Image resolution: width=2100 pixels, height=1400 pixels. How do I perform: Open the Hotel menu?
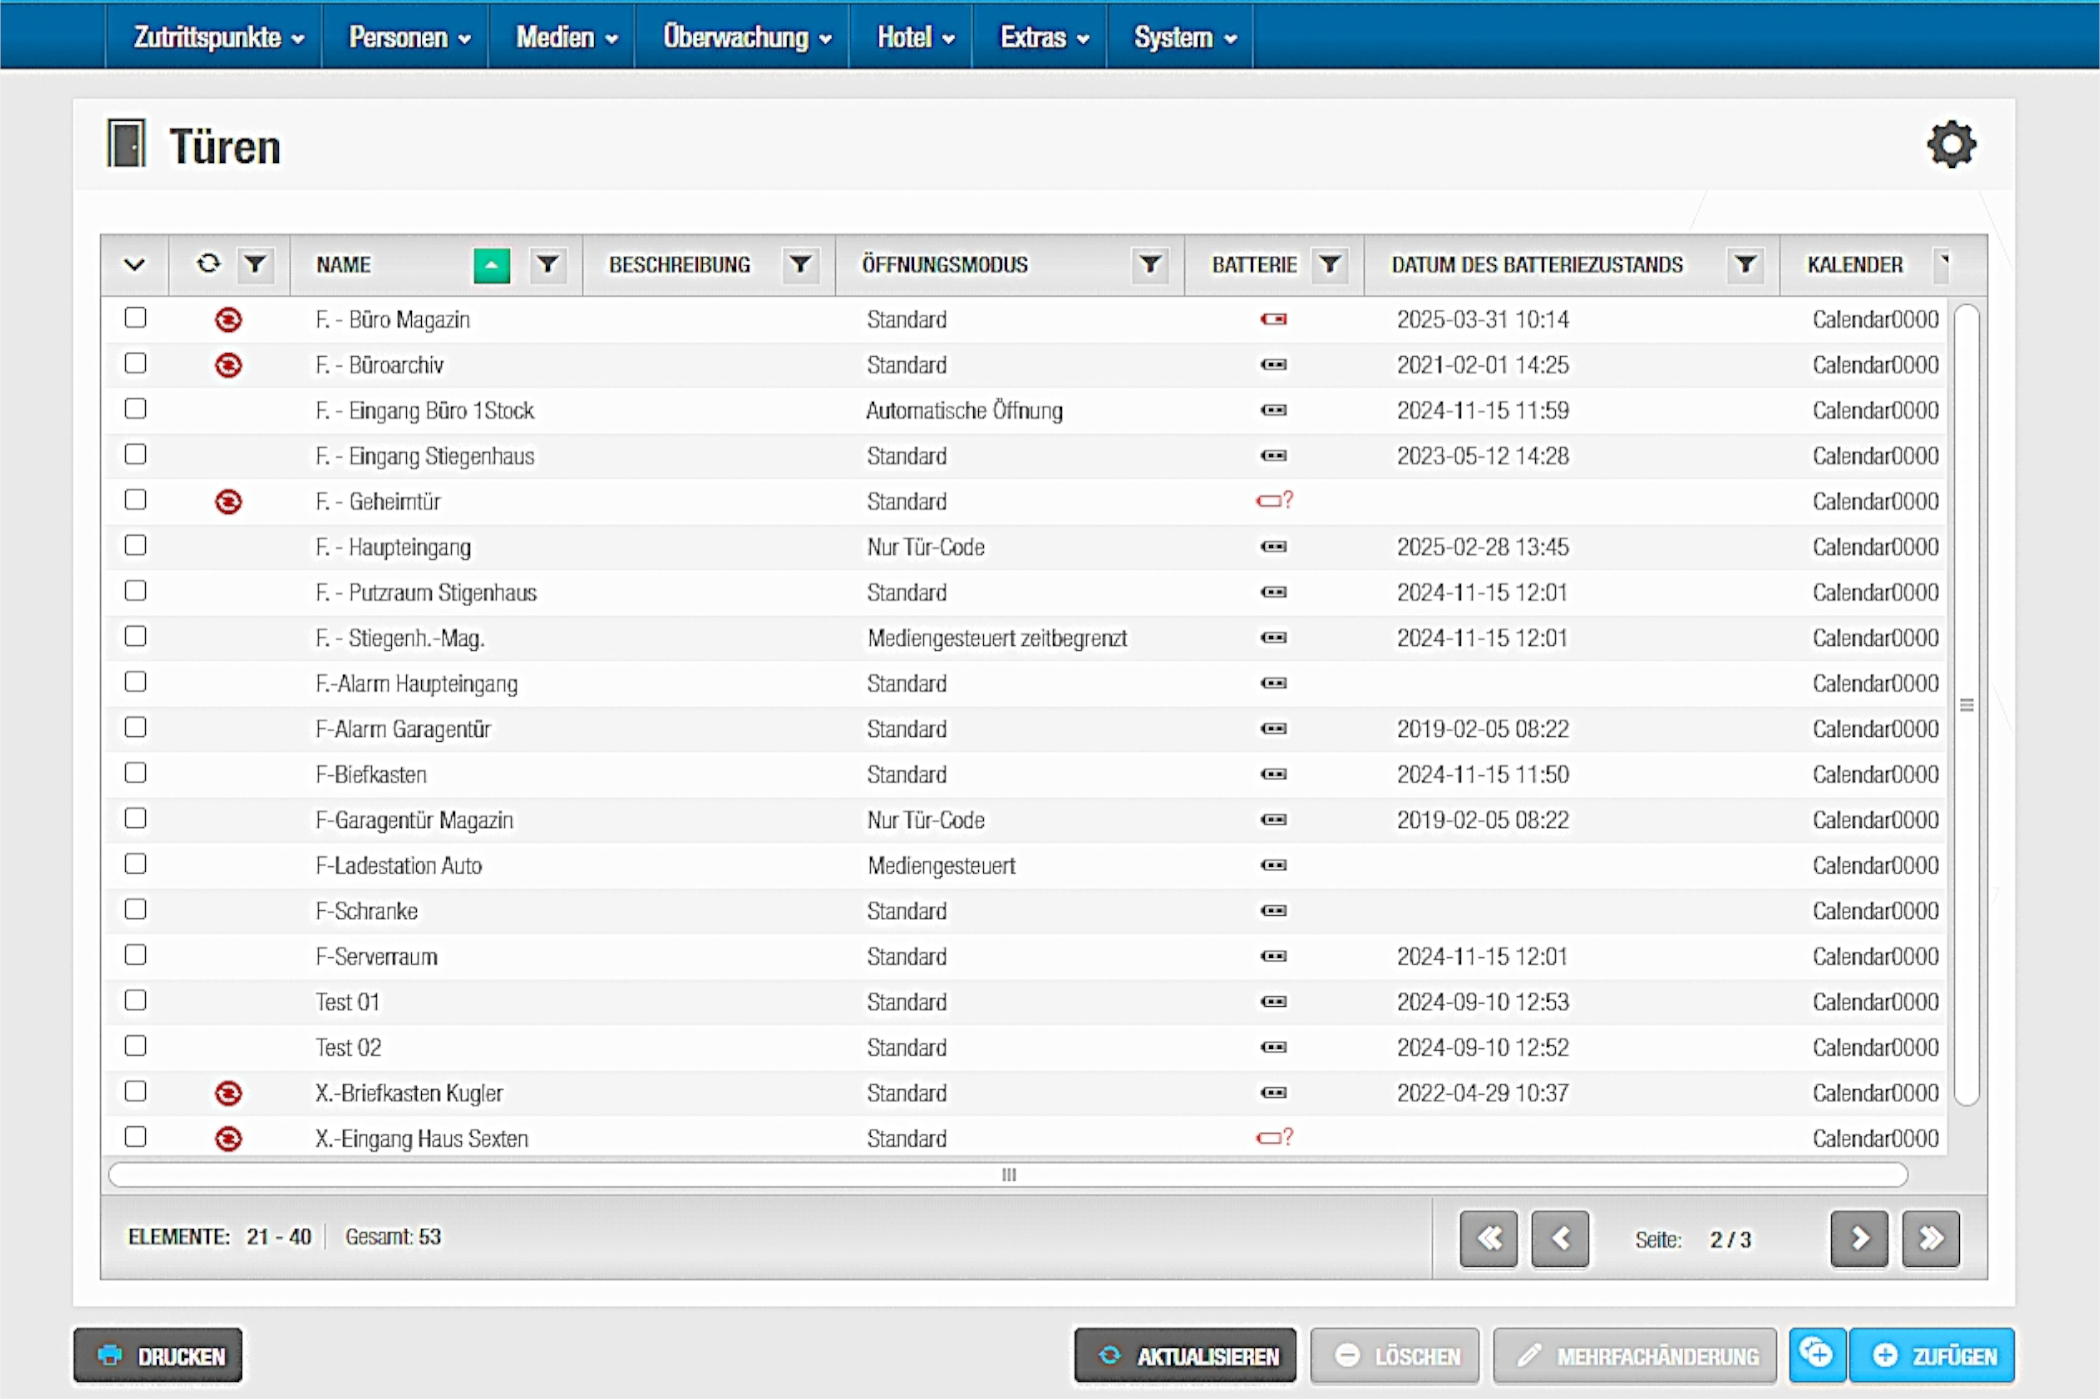pos(915,38)
